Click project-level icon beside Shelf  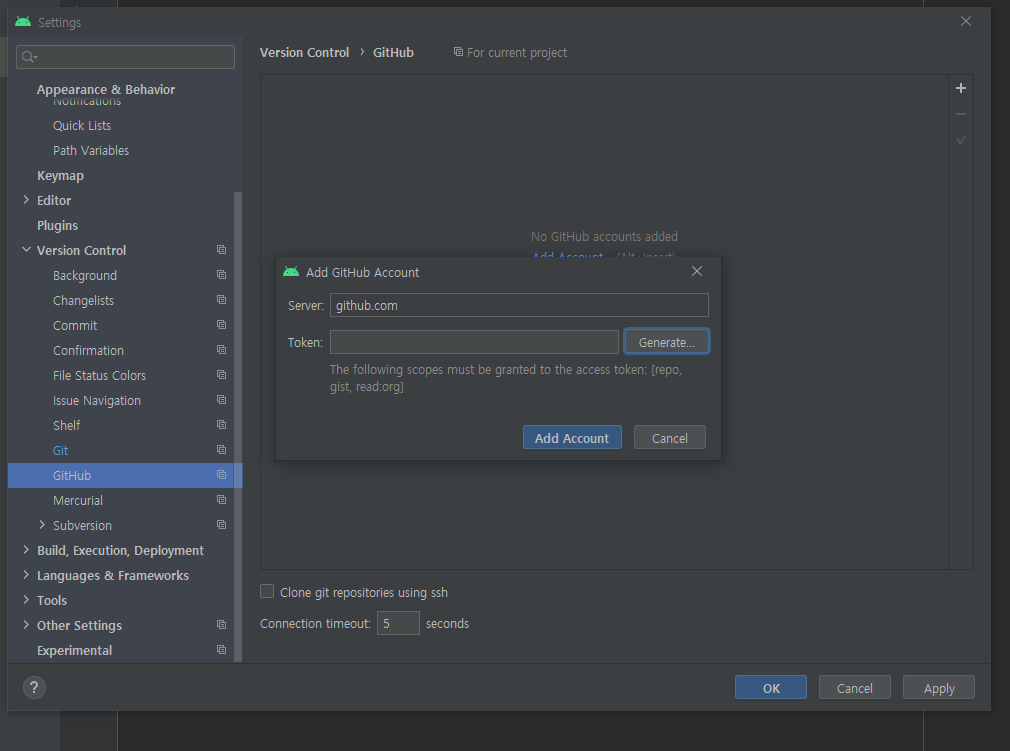point(221,425)
